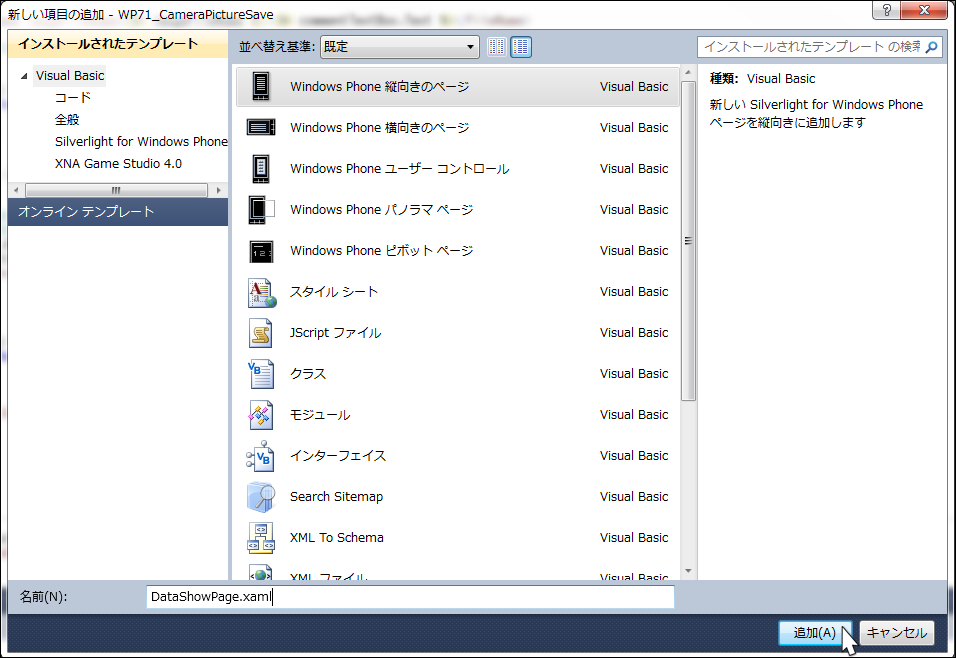Pick the Windows Phone ピボット ページ icon
Viewport: 956px width, 658px height.
click(261, 251)
